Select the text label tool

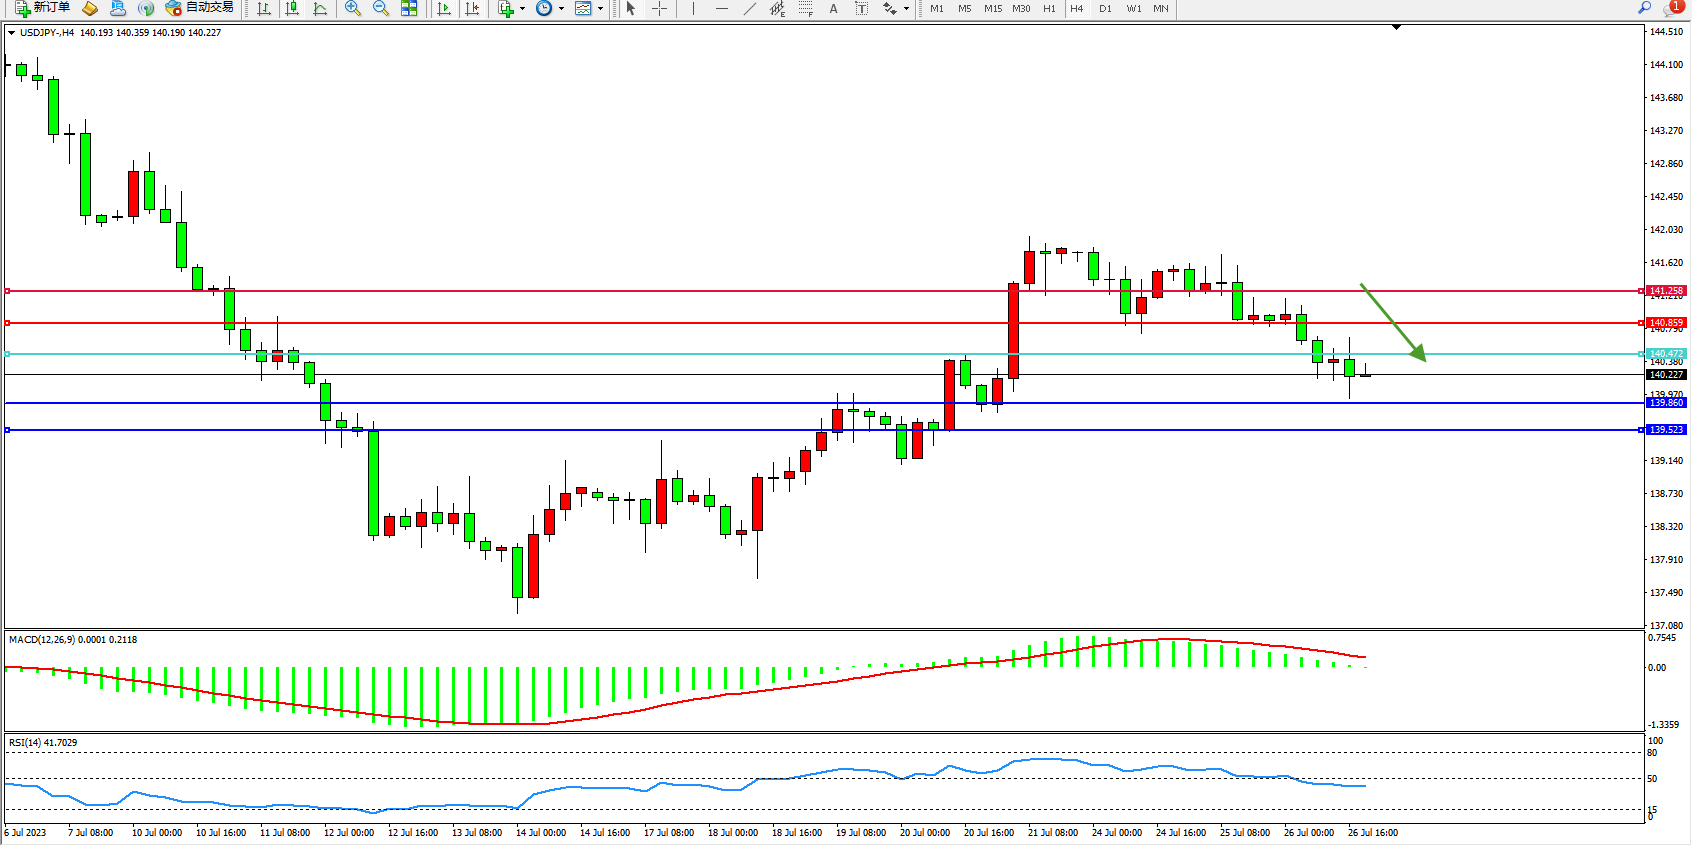861,8
